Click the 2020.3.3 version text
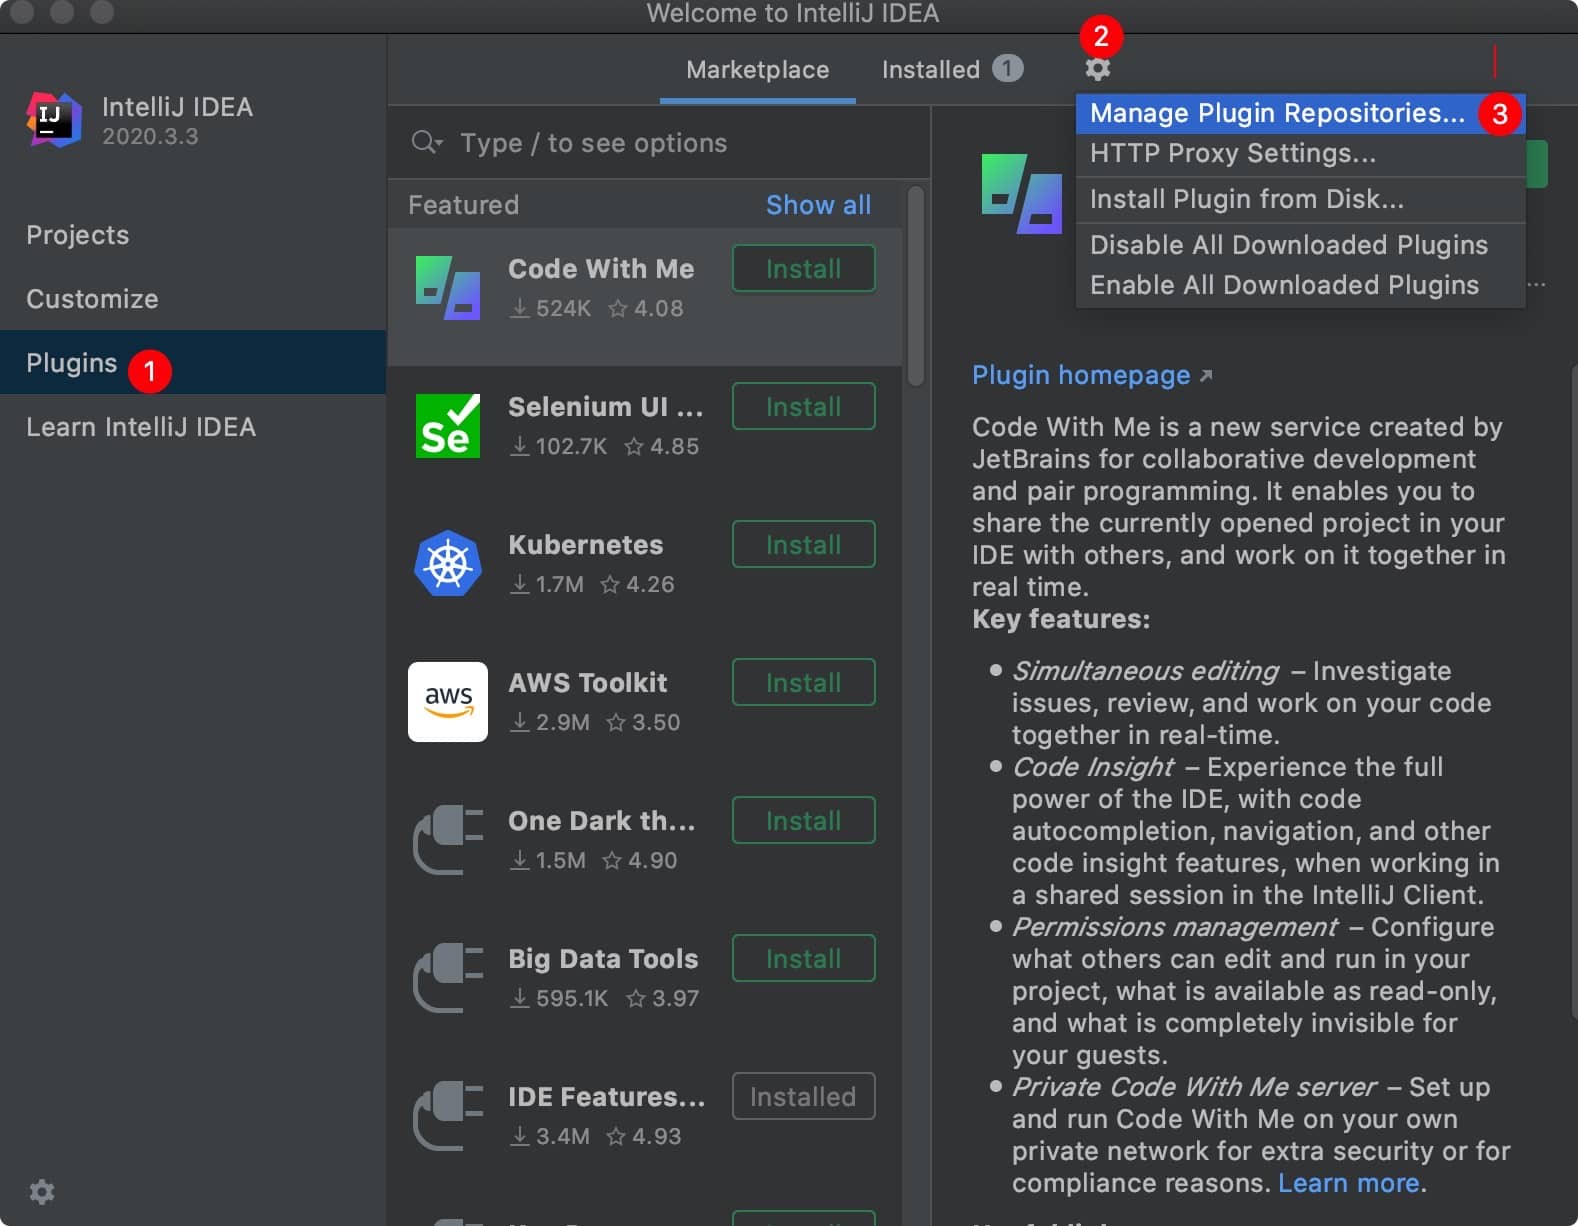The width and height of the screenshot is (1578, 1226). pos(150,137)
